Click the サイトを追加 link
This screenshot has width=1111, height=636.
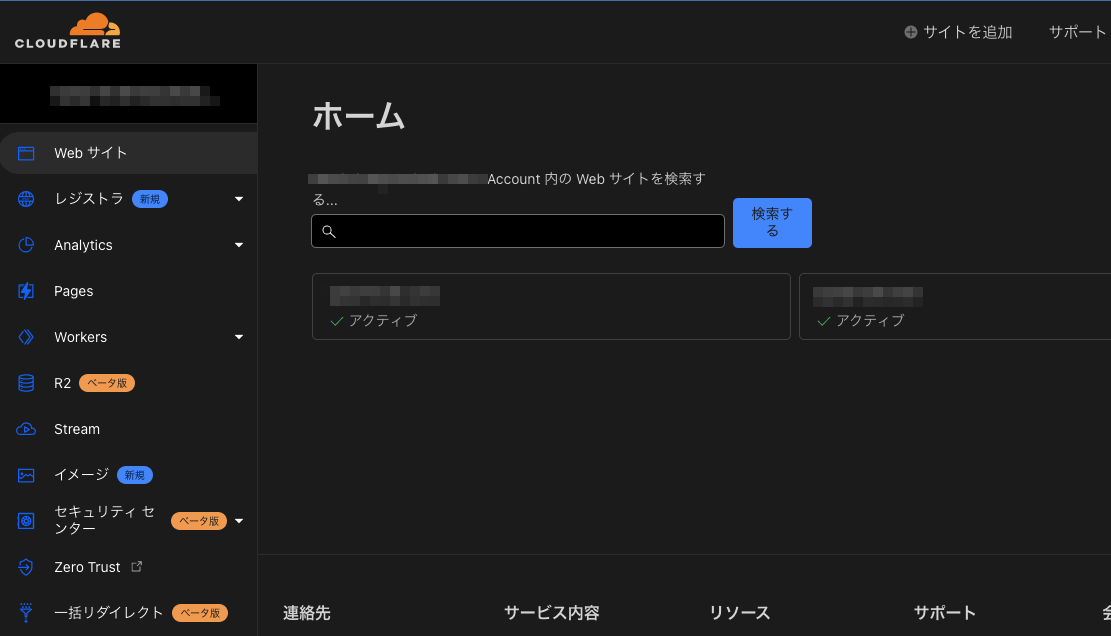[x=959, y=32]
